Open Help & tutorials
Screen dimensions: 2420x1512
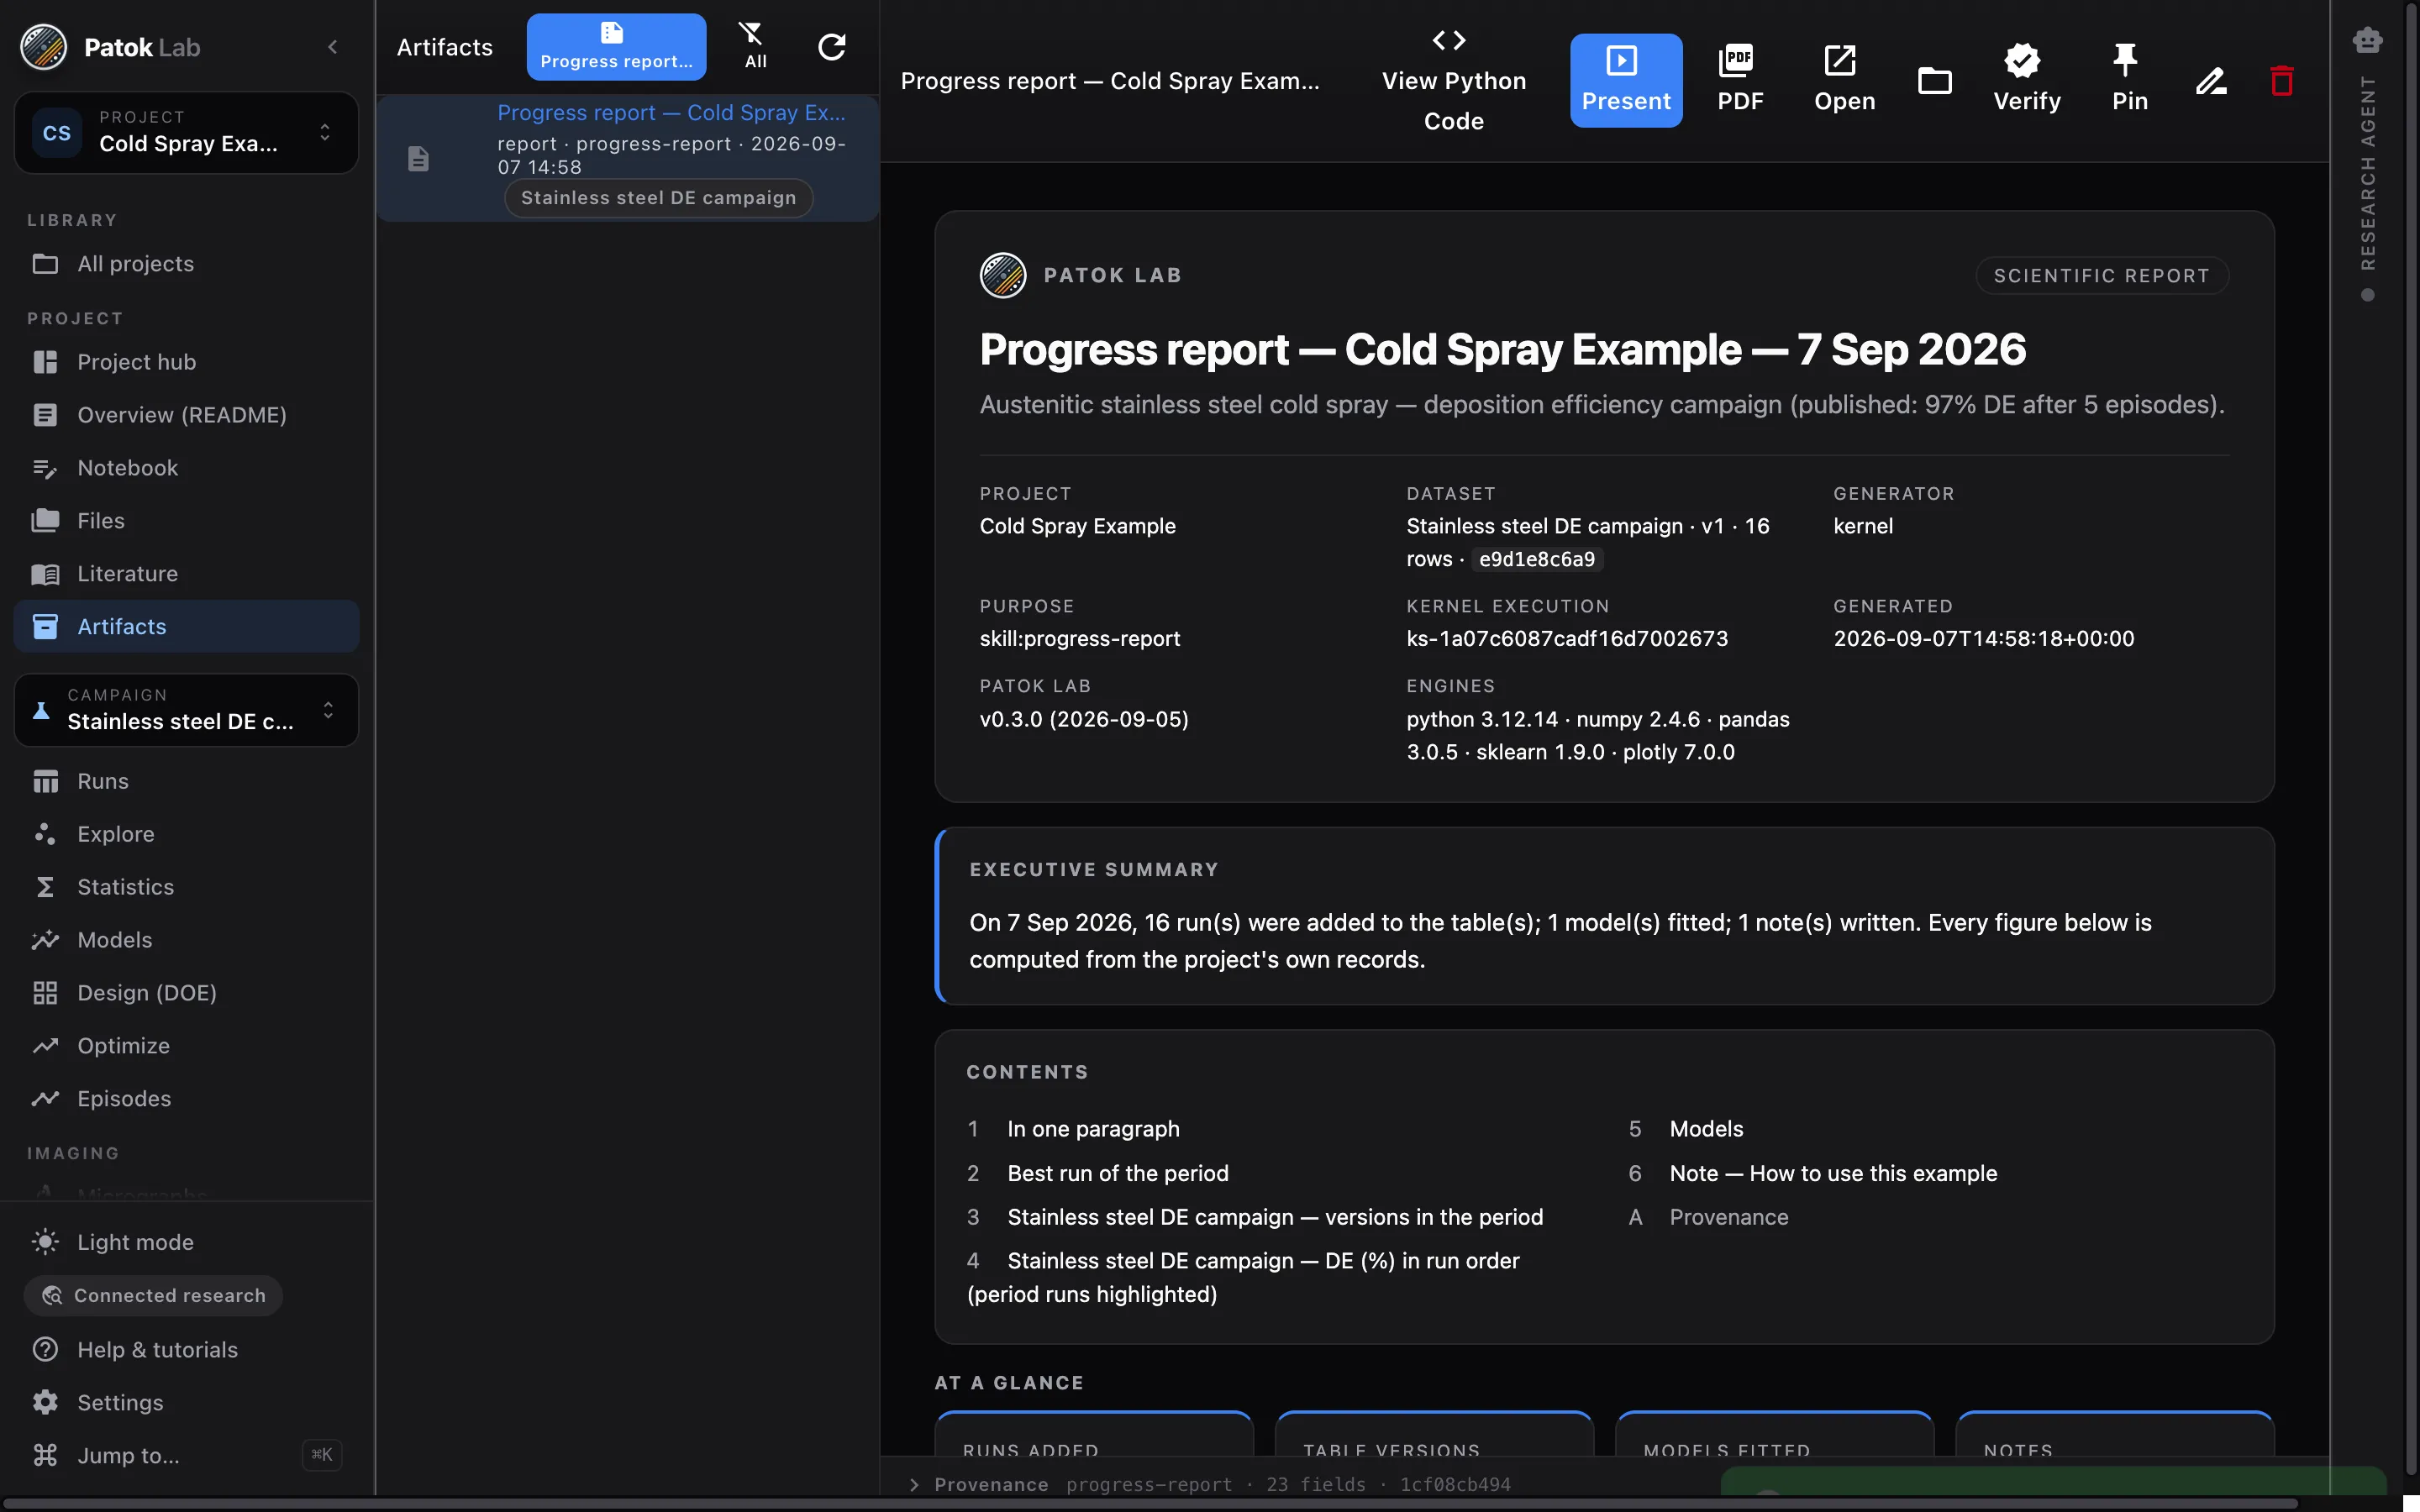[186, 1350]
